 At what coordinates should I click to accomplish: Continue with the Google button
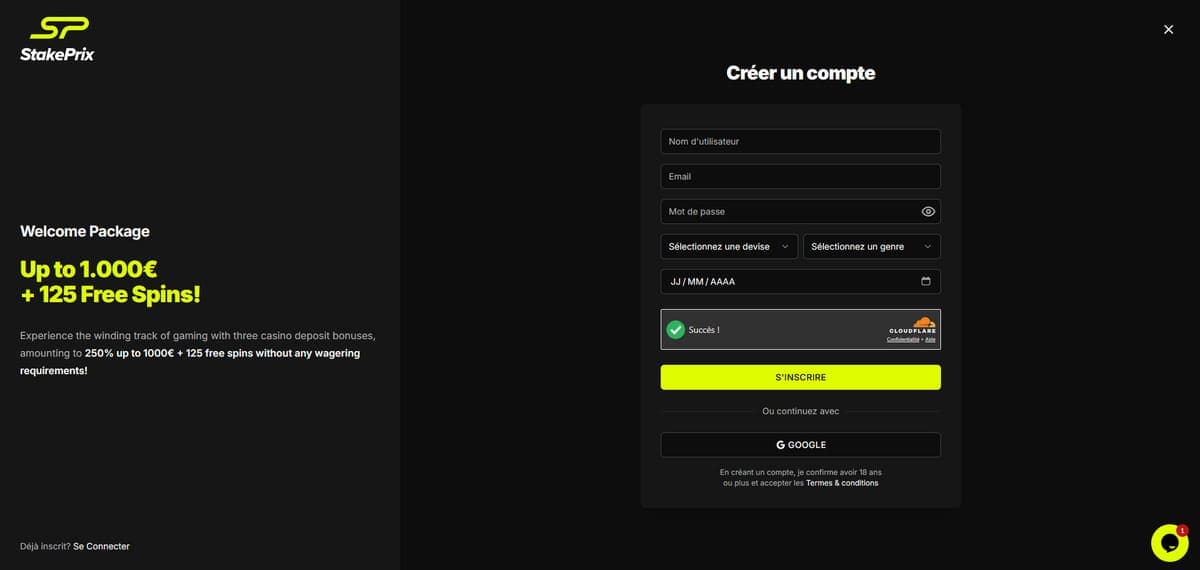pyautogui.click(x=800, y=445)
